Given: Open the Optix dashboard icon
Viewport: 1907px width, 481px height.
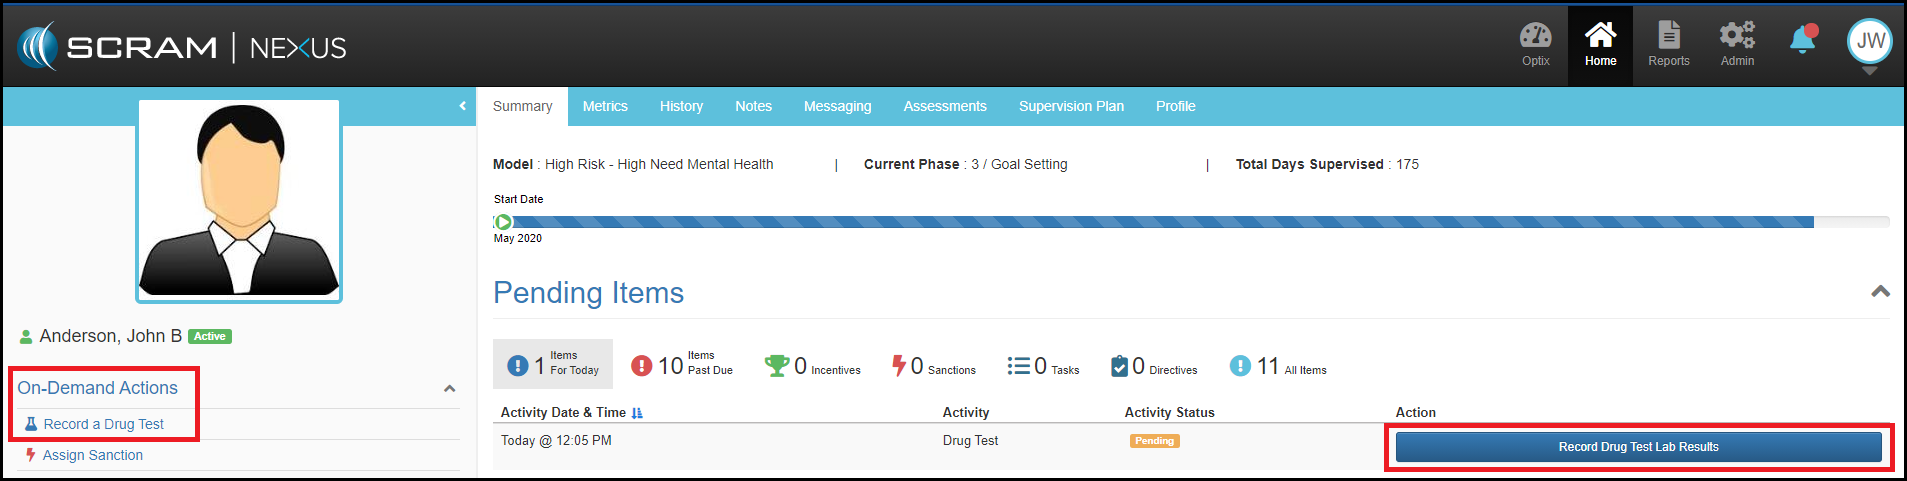Looking at the screenshot, I should pos(1535,45).
